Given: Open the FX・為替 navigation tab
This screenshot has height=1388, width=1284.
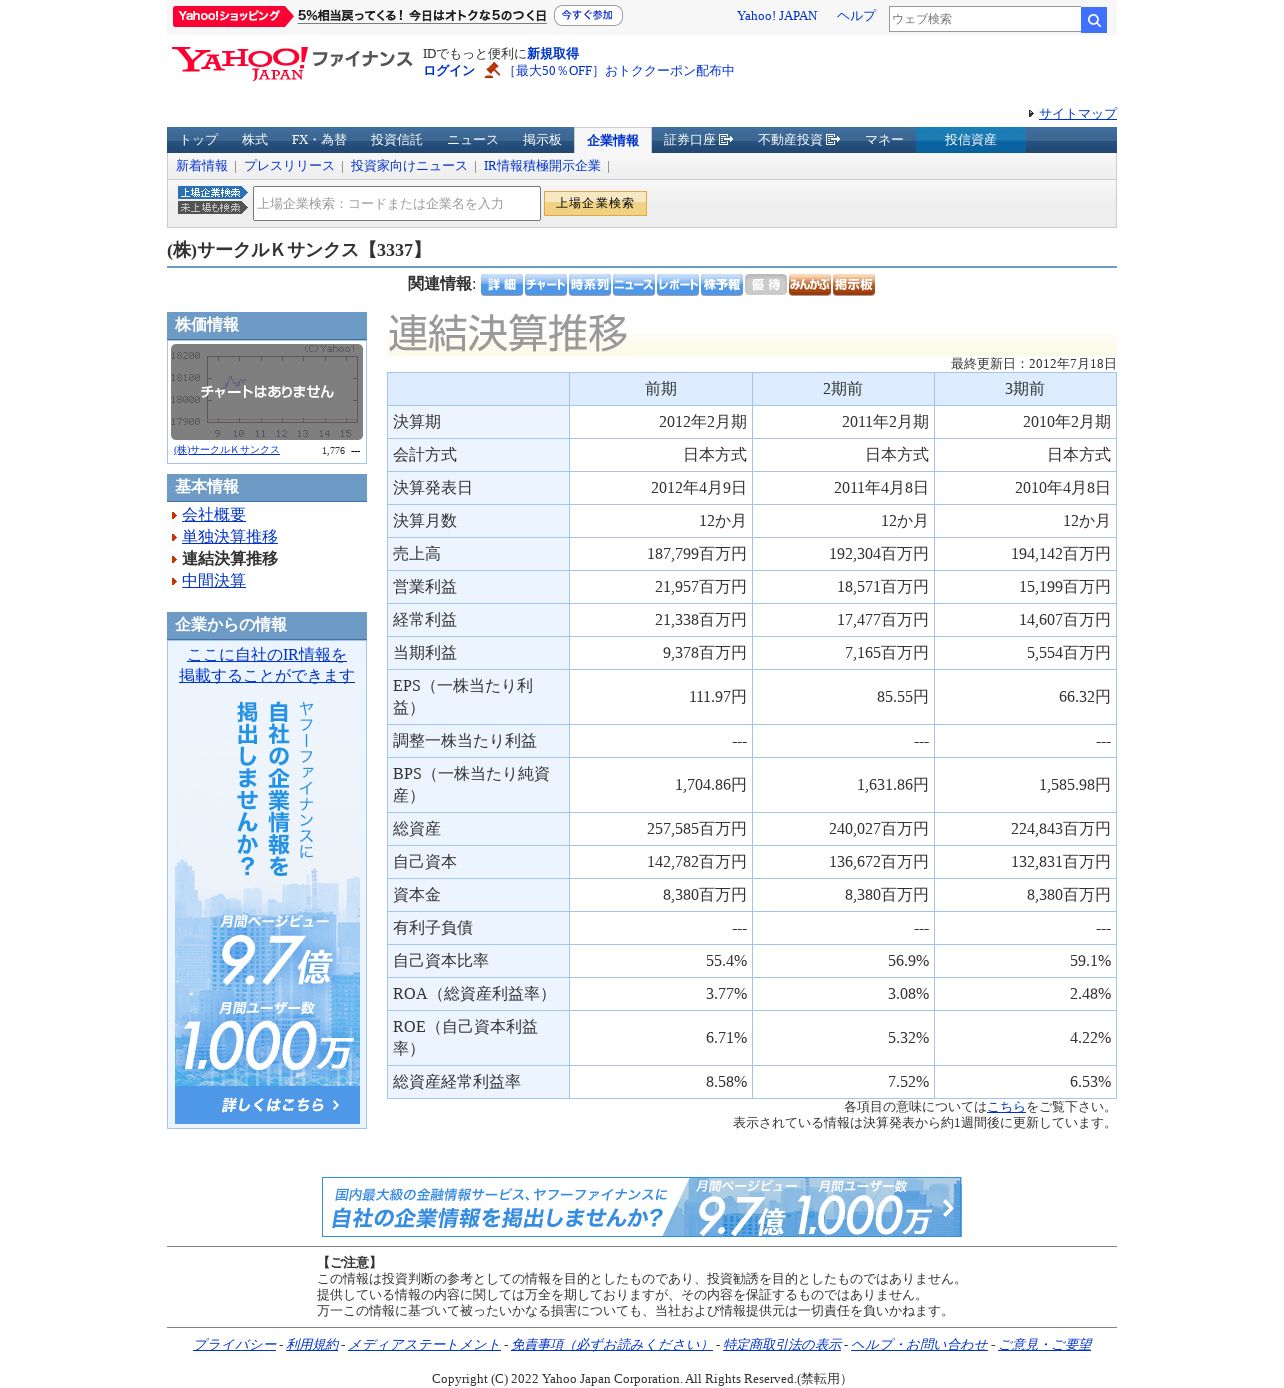Looking at the screenshot, I should point(319,140).
